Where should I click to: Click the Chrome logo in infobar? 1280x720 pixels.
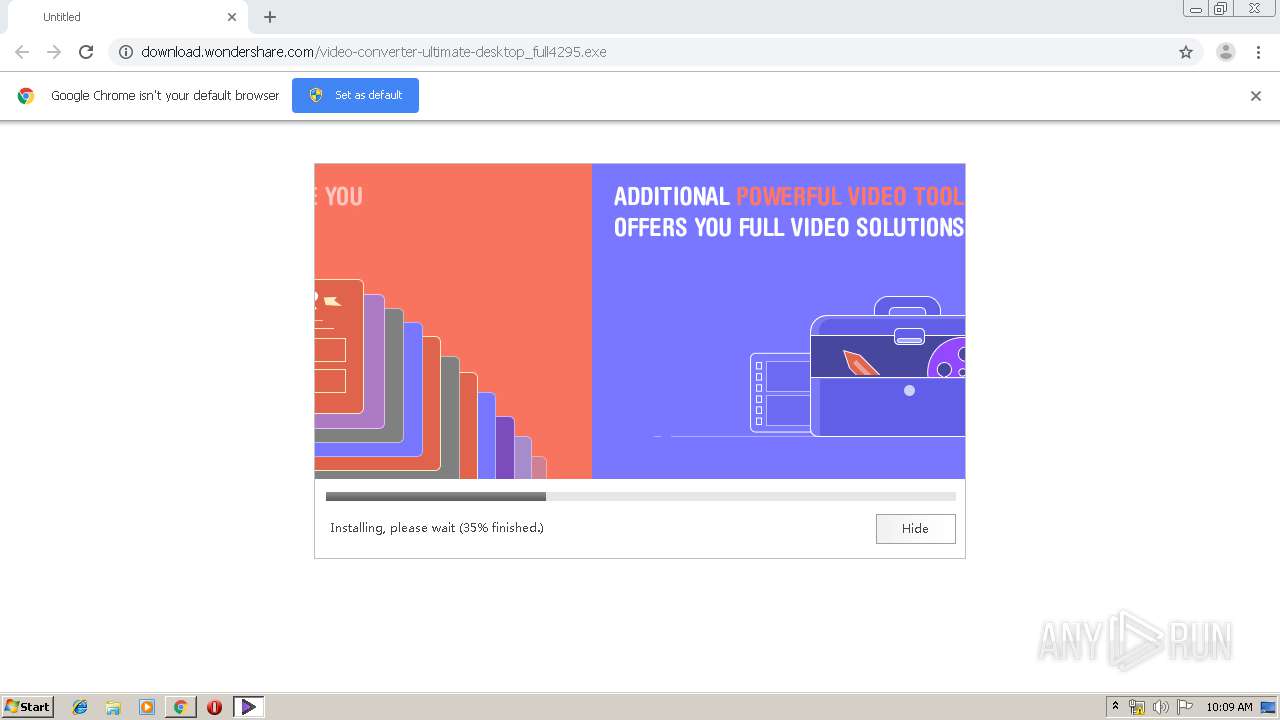26,96
